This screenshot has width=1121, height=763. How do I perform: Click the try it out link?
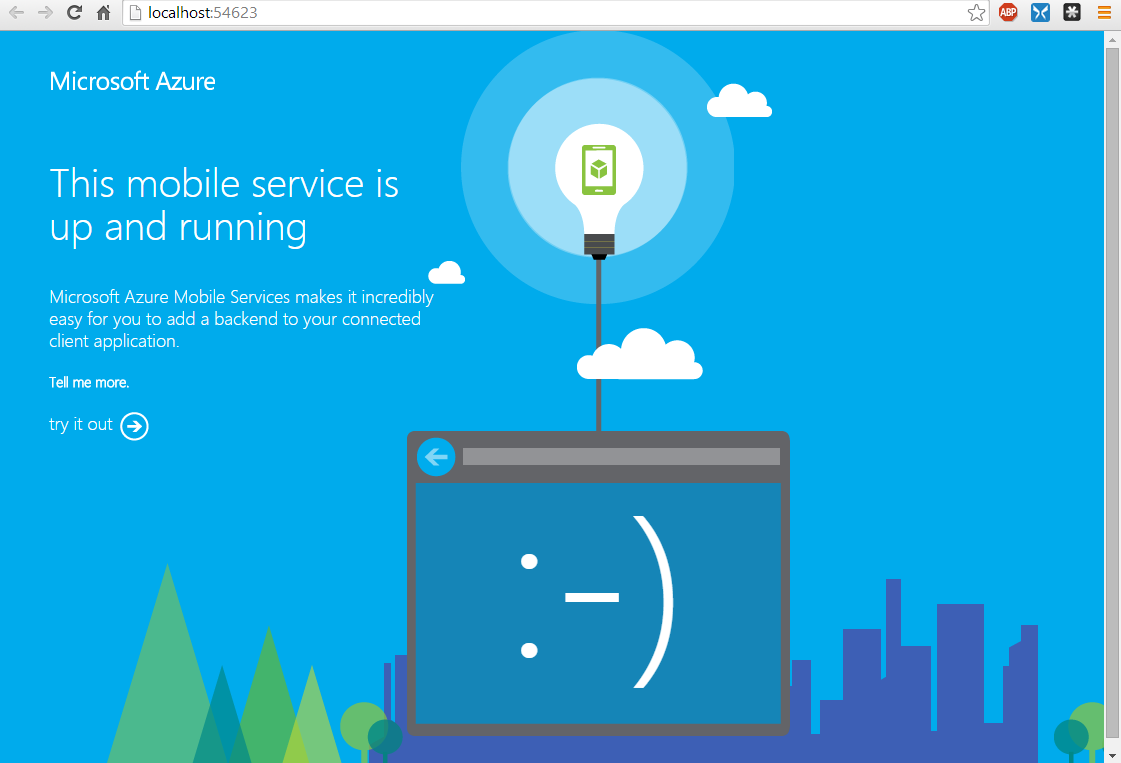click(x=81, y=424)
